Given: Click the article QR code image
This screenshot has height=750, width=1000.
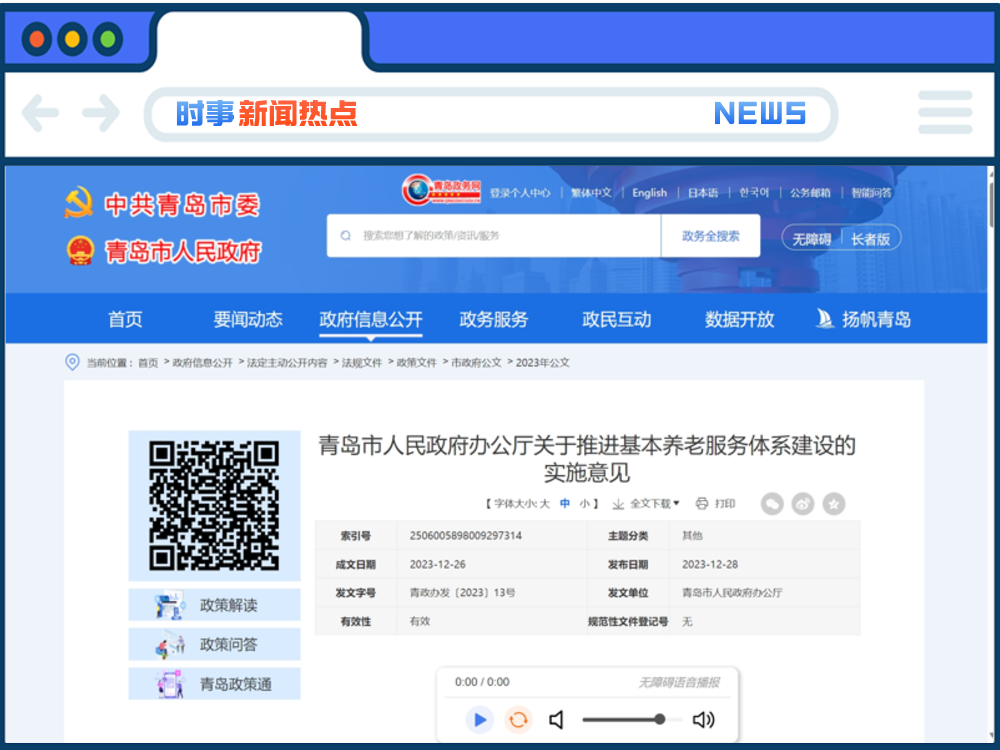Looking at the screenshot, I should tap(214, 503).
